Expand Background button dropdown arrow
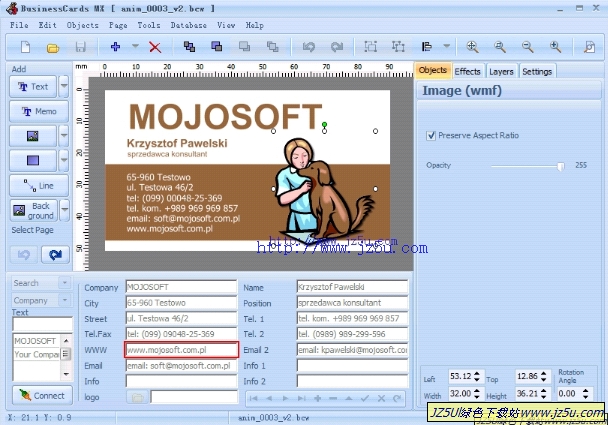Image resolution: width=608 pixels, height=425 pixels. pos(64,210)
